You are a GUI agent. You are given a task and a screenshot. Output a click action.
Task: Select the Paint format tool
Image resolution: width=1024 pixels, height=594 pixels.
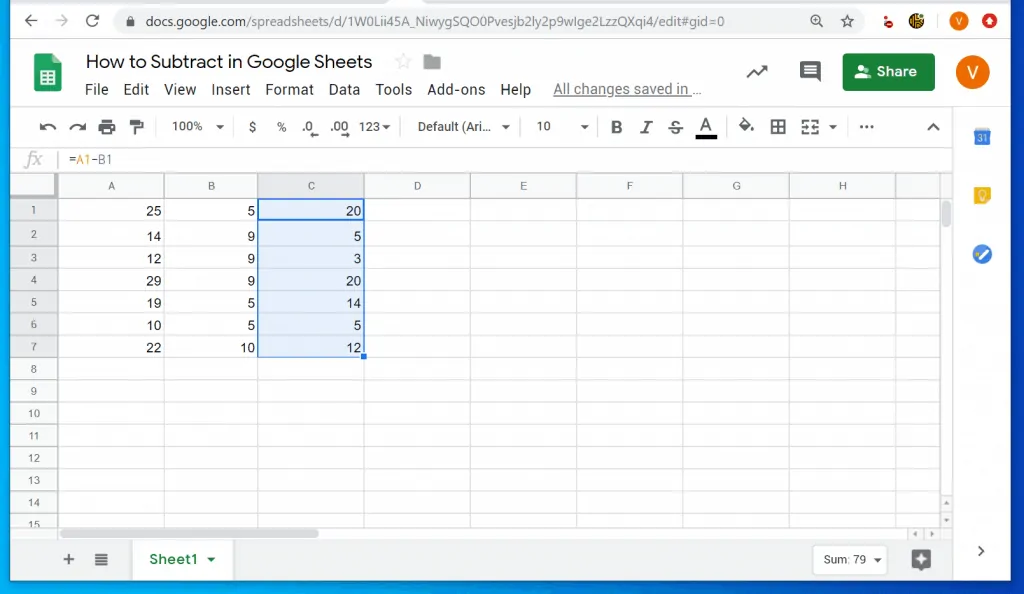[x=137, y=126]
